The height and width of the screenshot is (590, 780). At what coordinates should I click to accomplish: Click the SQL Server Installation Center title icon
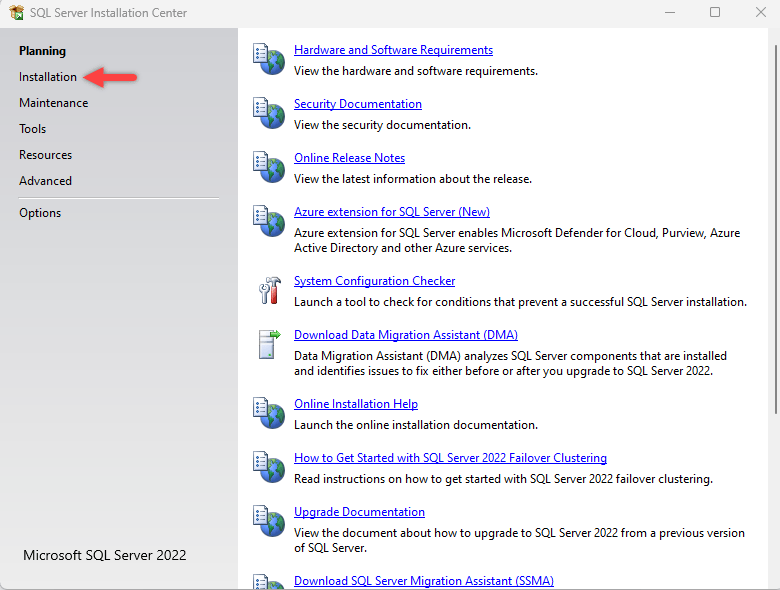[x=16, y=12]
